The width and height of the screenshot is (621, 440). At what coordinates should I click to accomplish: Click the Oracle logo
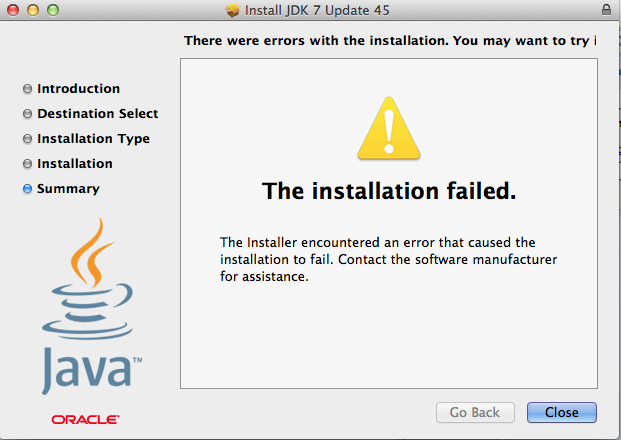[x=85, y=419]
